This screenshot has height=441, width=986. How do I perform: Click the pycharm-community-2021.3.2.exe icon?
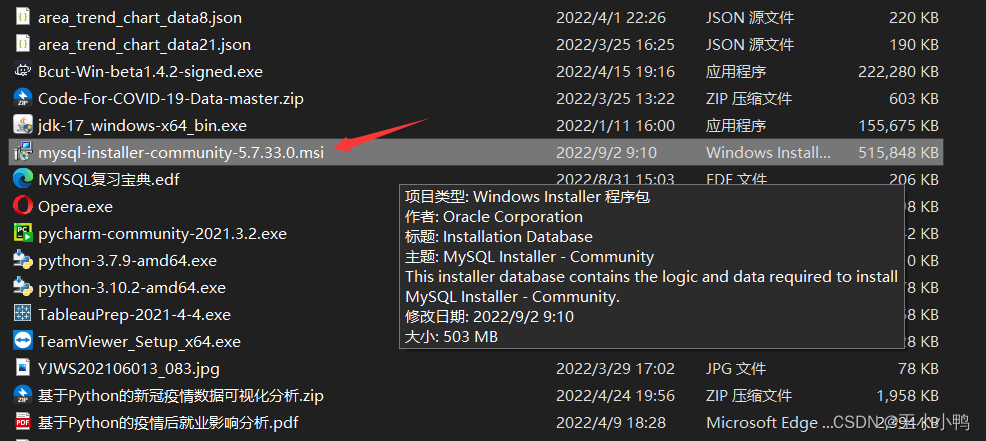coord(23,233)
